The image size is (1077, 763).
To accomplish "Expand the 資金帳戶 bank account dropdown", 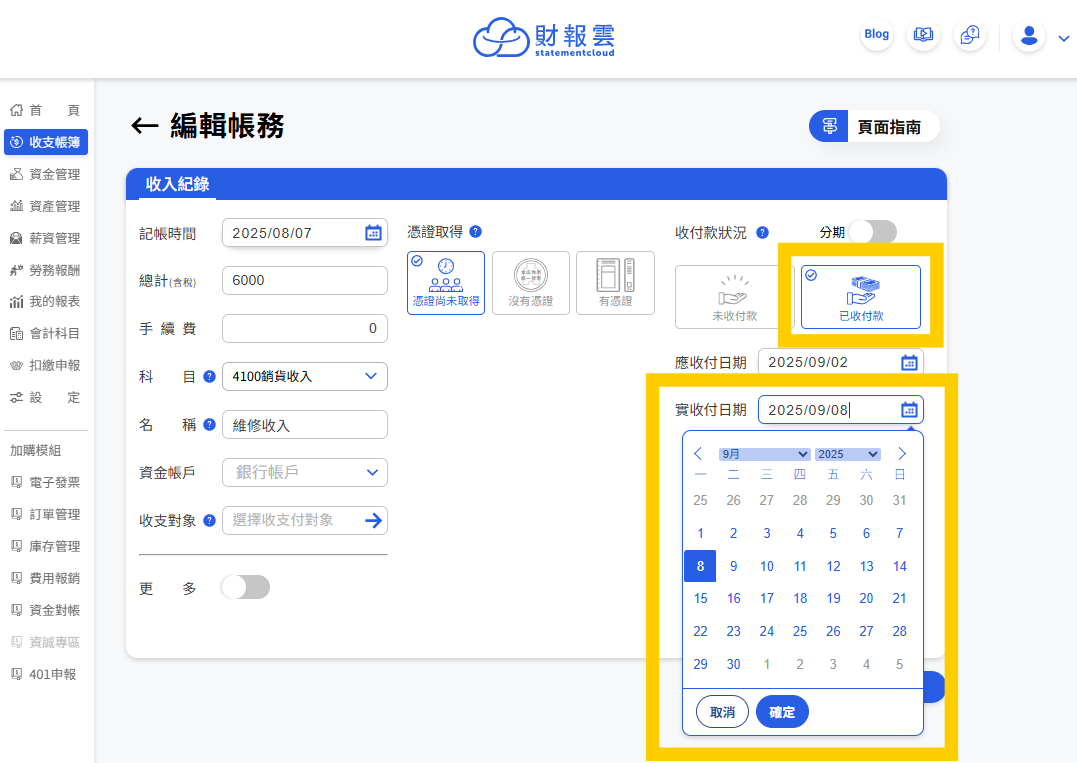I will click(304, 472).
